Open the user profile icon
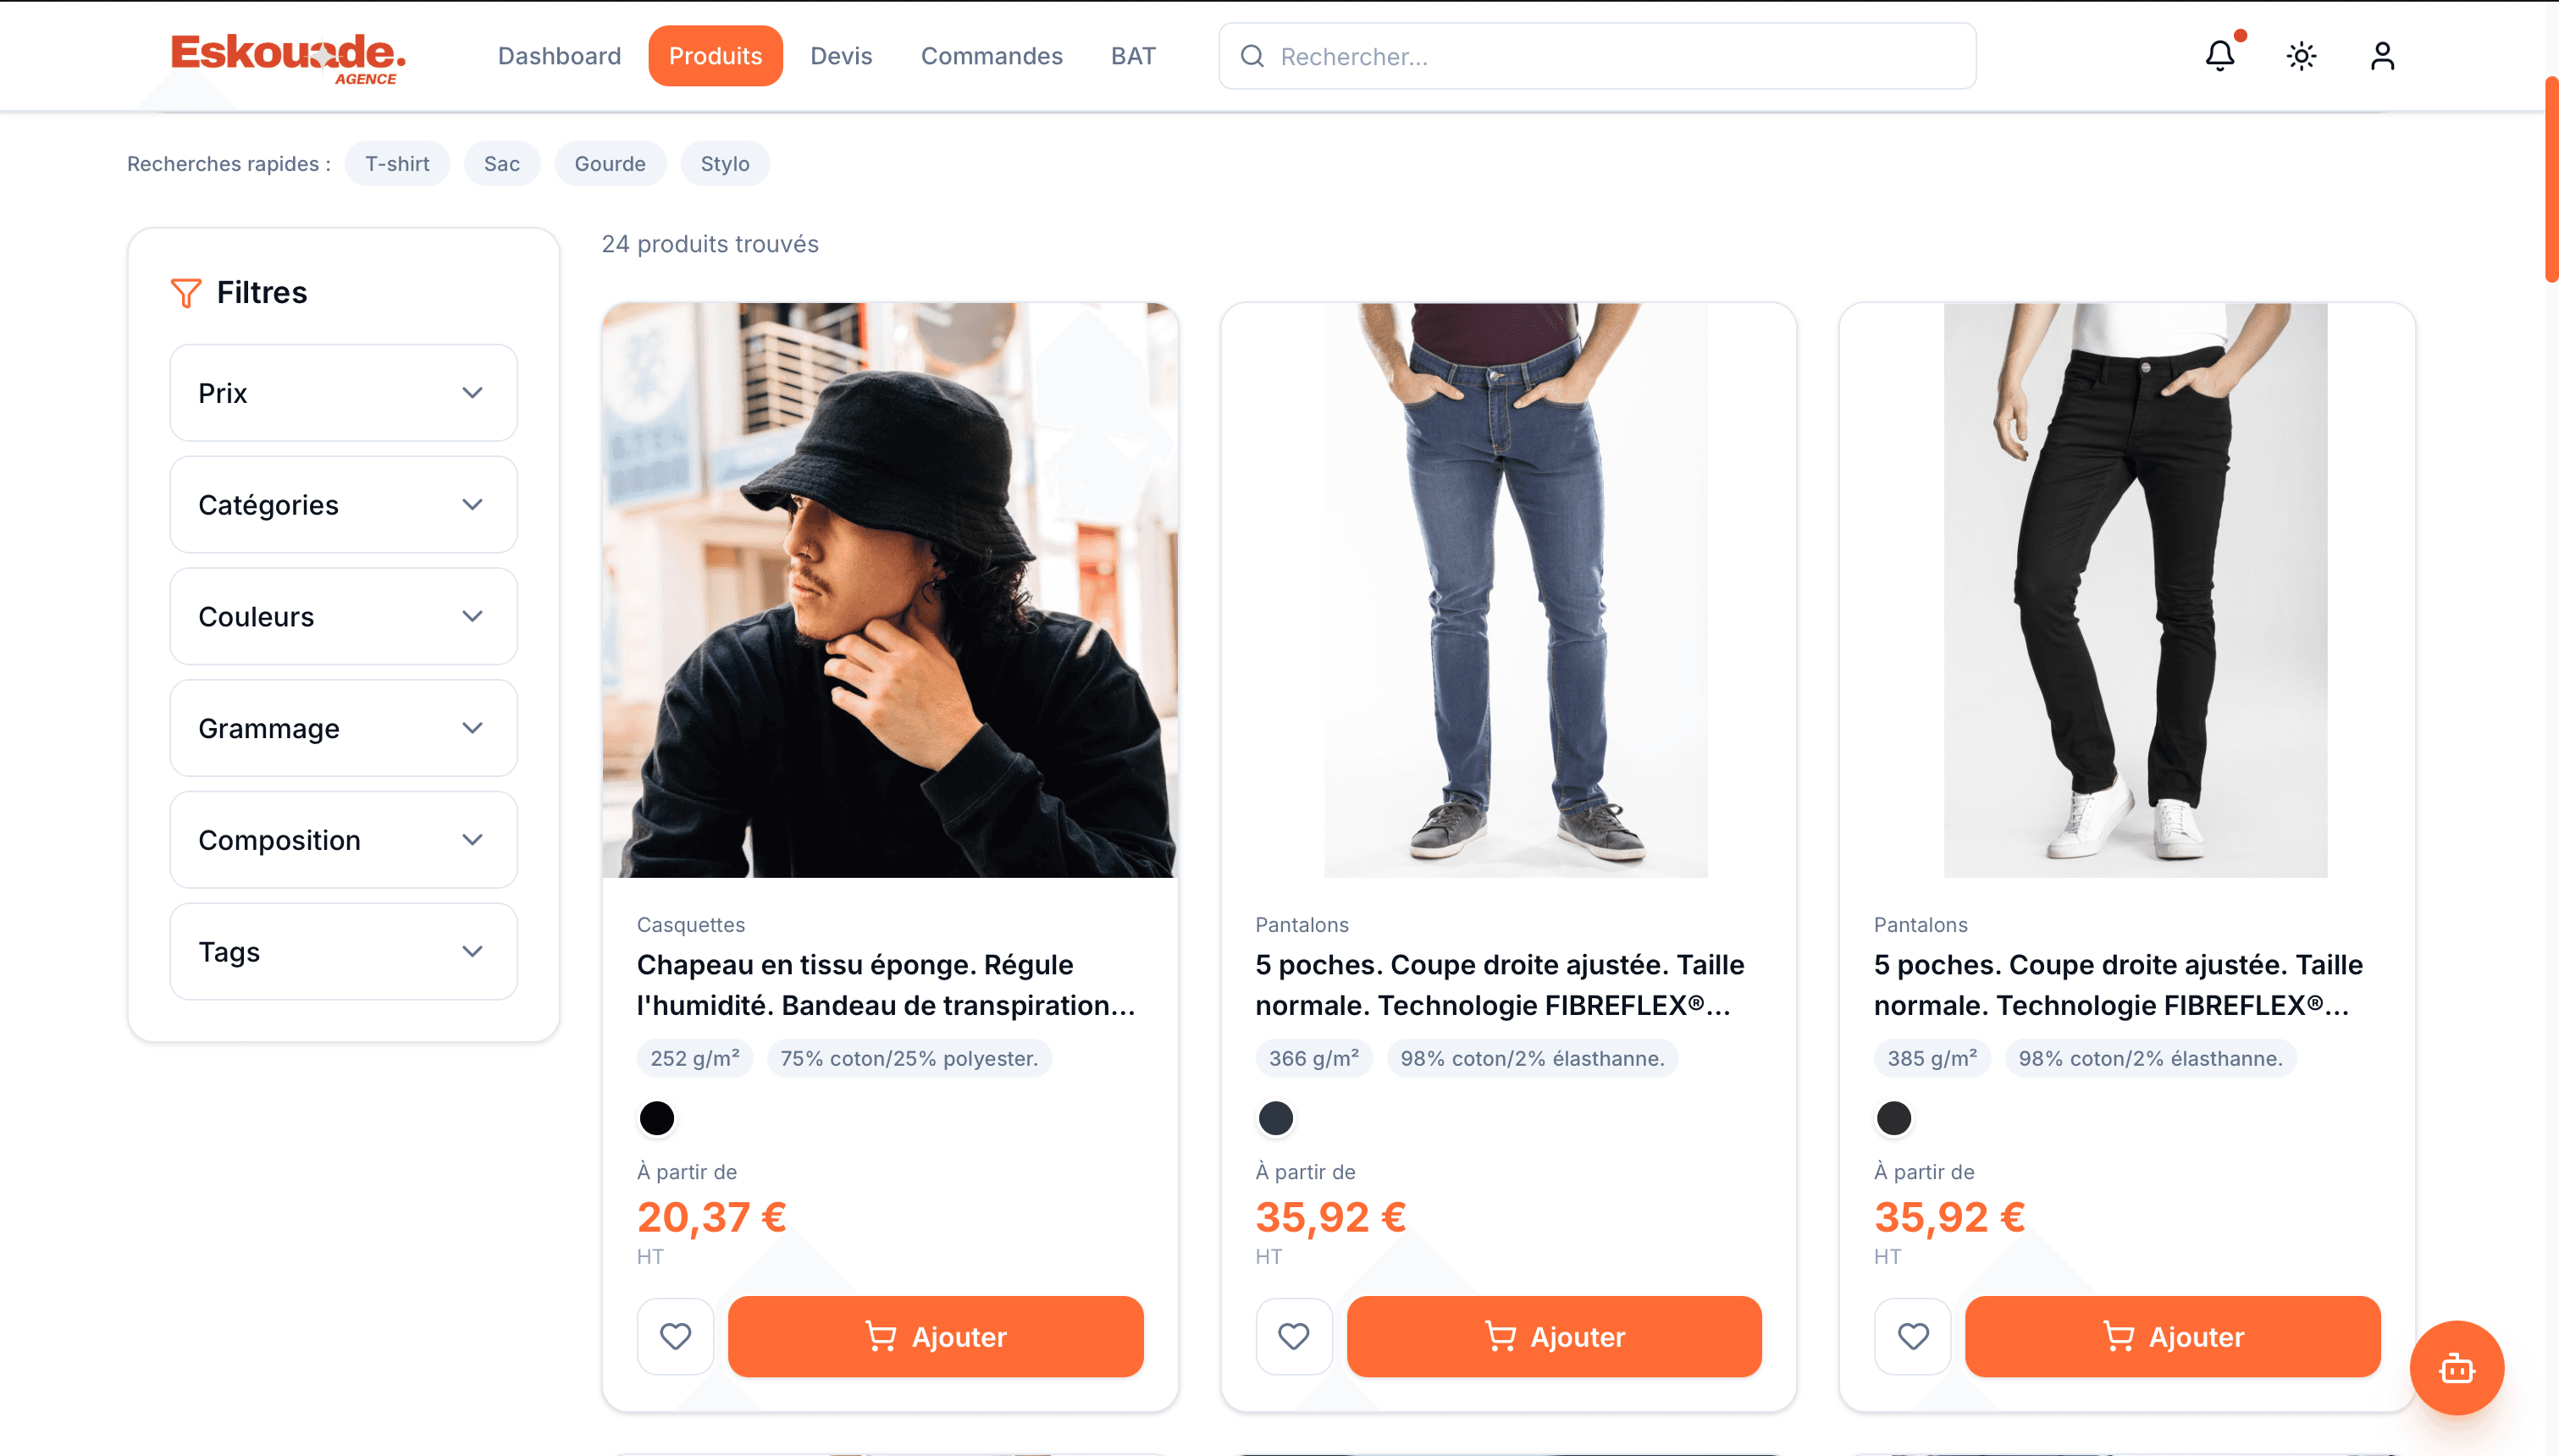 pyautogui.click(x=2382, y=56)
